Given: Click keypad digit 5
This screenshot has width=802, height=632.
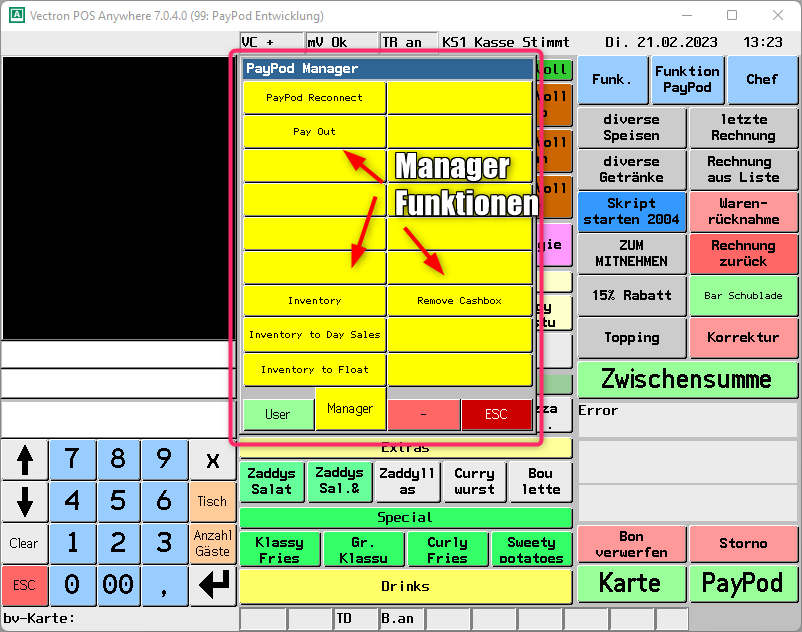Looking at the screenshot, I should tap(118, 501).
